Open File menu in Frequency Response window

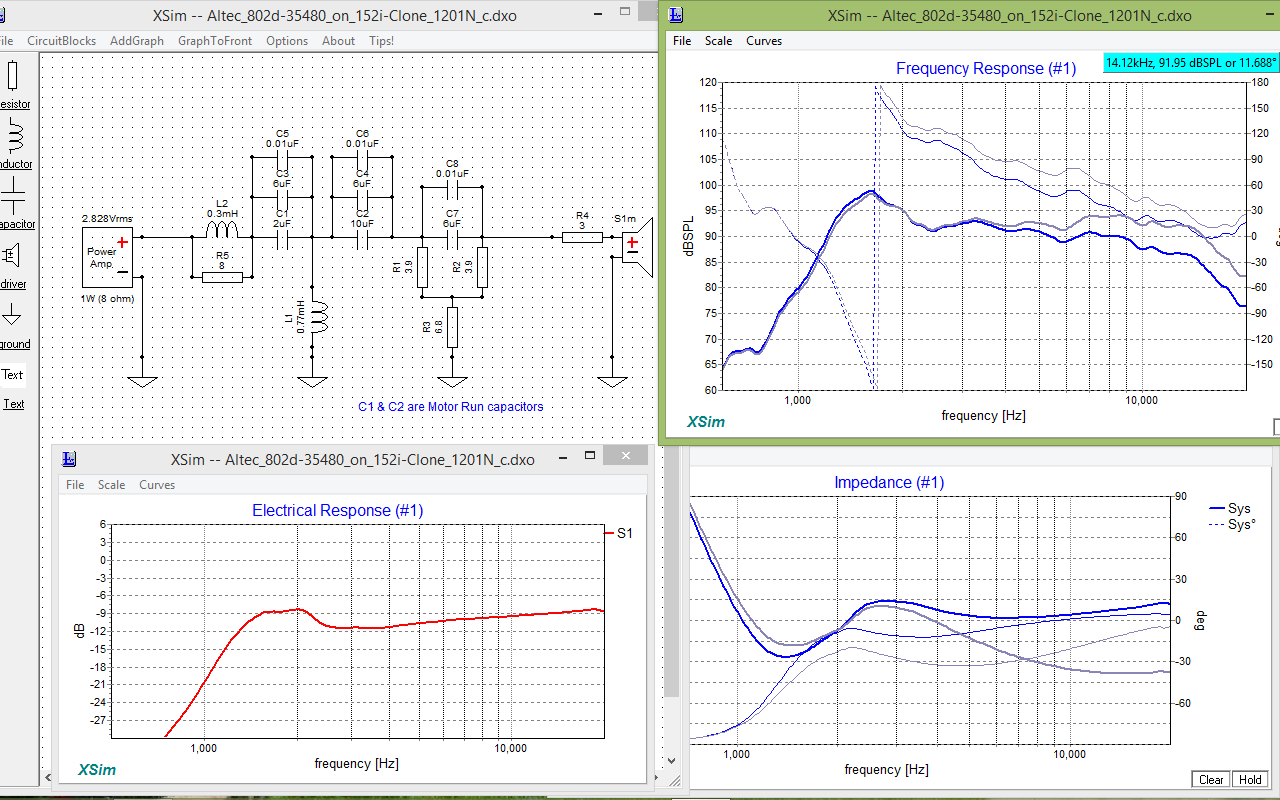coord(682,41)
